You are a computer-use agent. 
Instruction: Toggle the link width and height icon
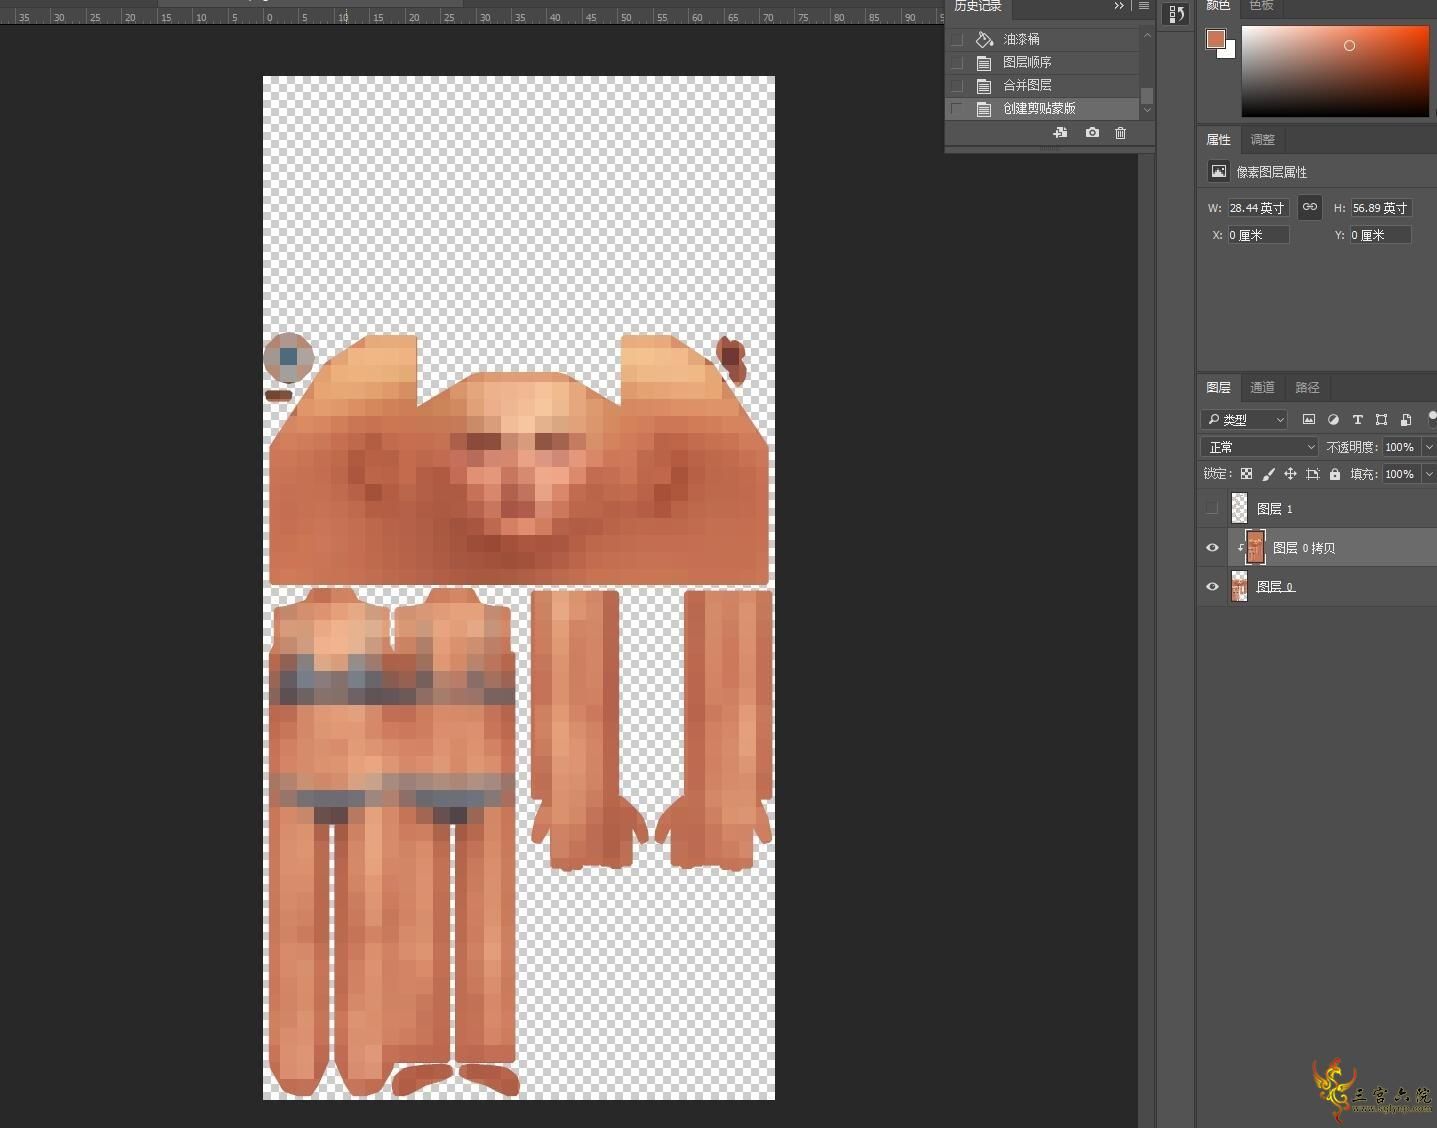1309,207
